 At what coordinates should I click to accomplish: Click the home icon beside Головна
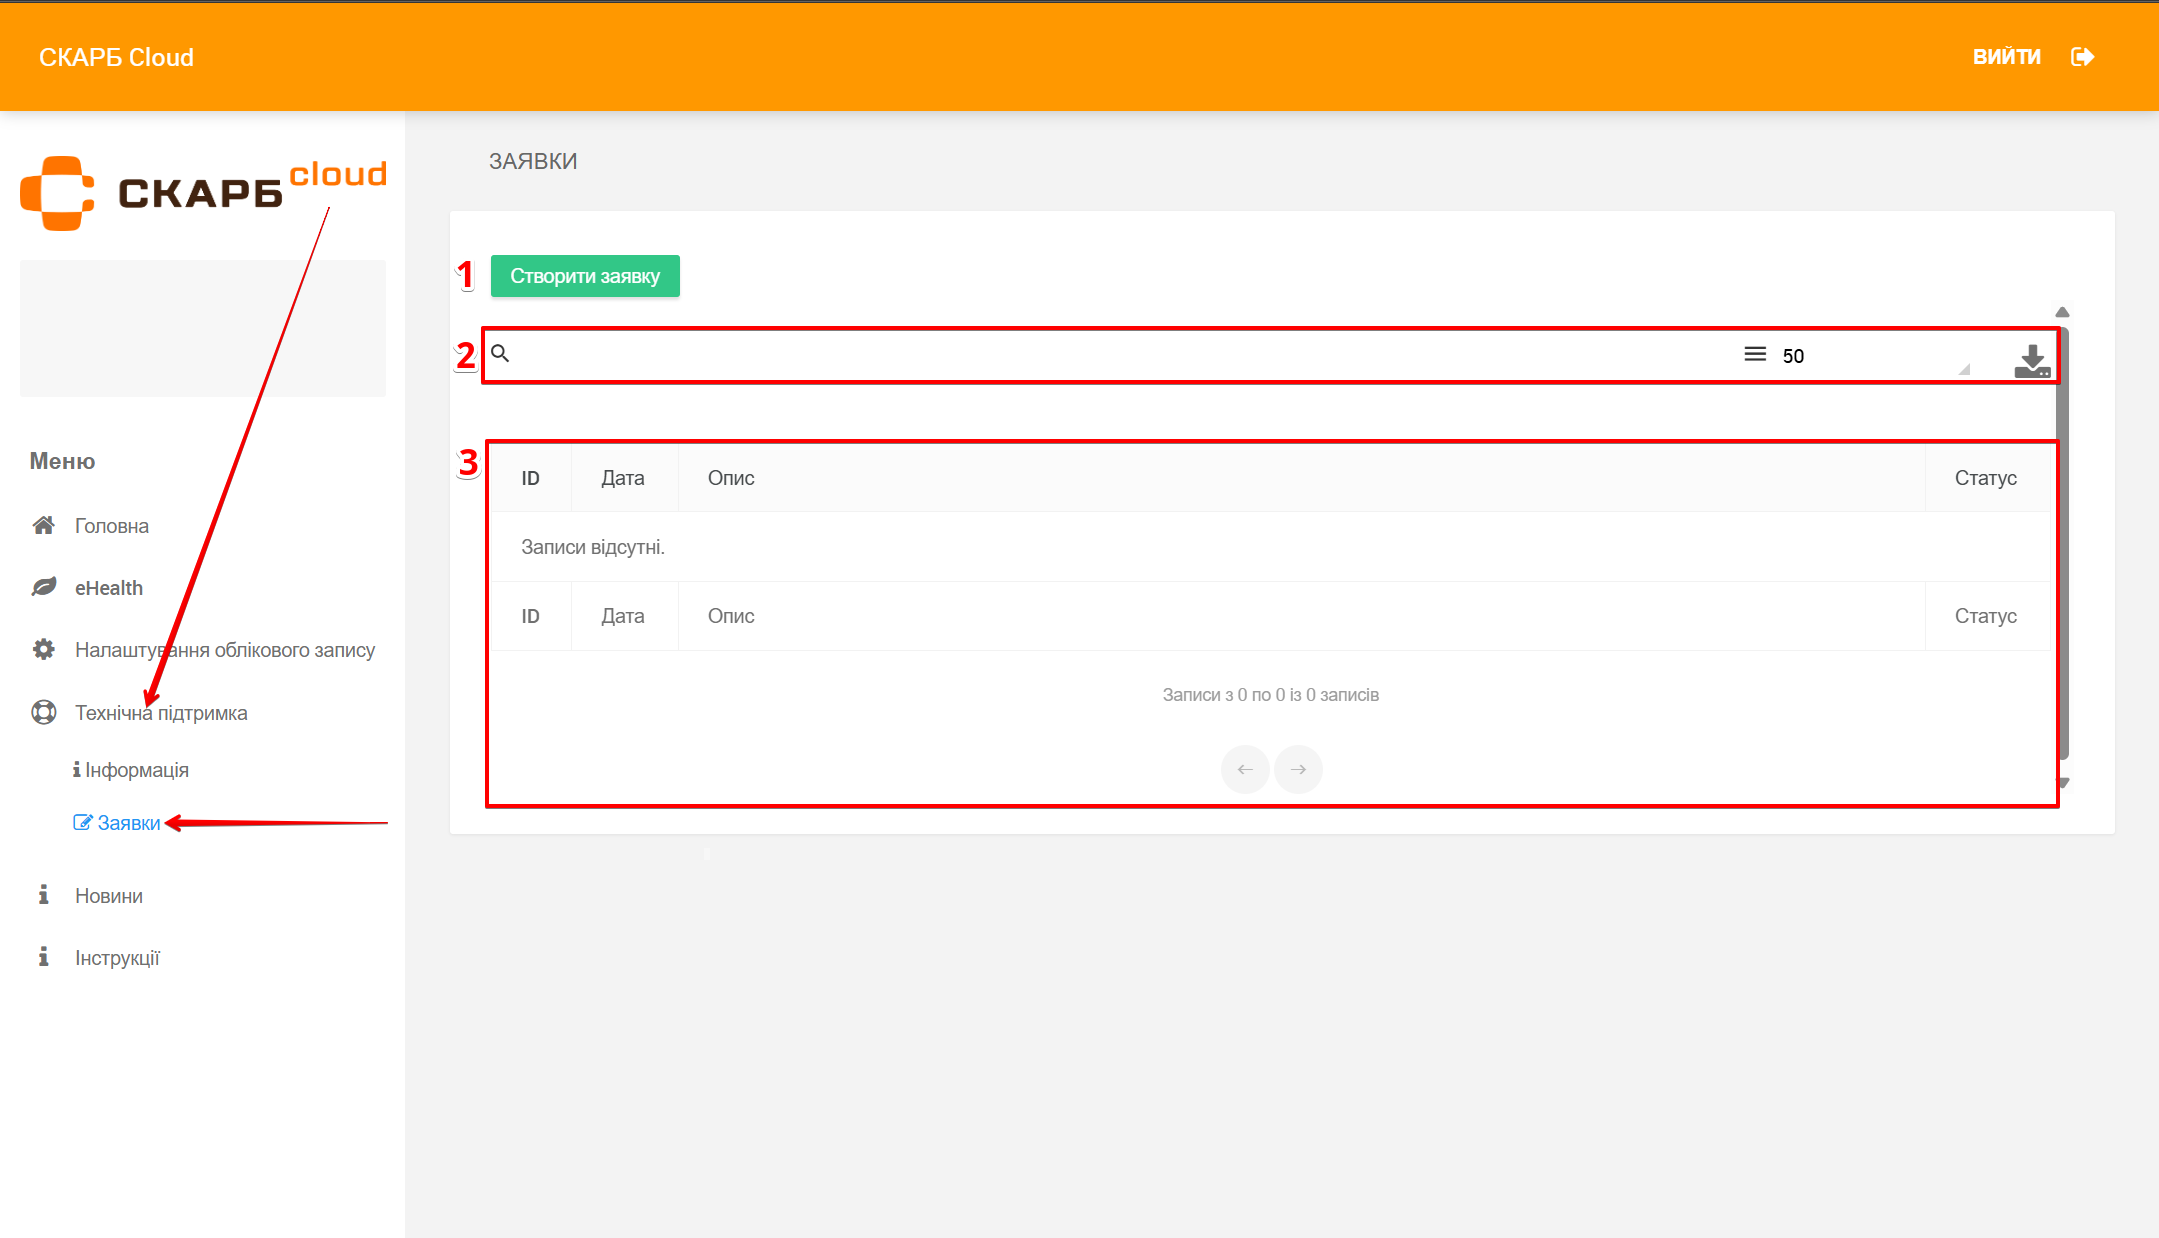(x=43, y=525)
